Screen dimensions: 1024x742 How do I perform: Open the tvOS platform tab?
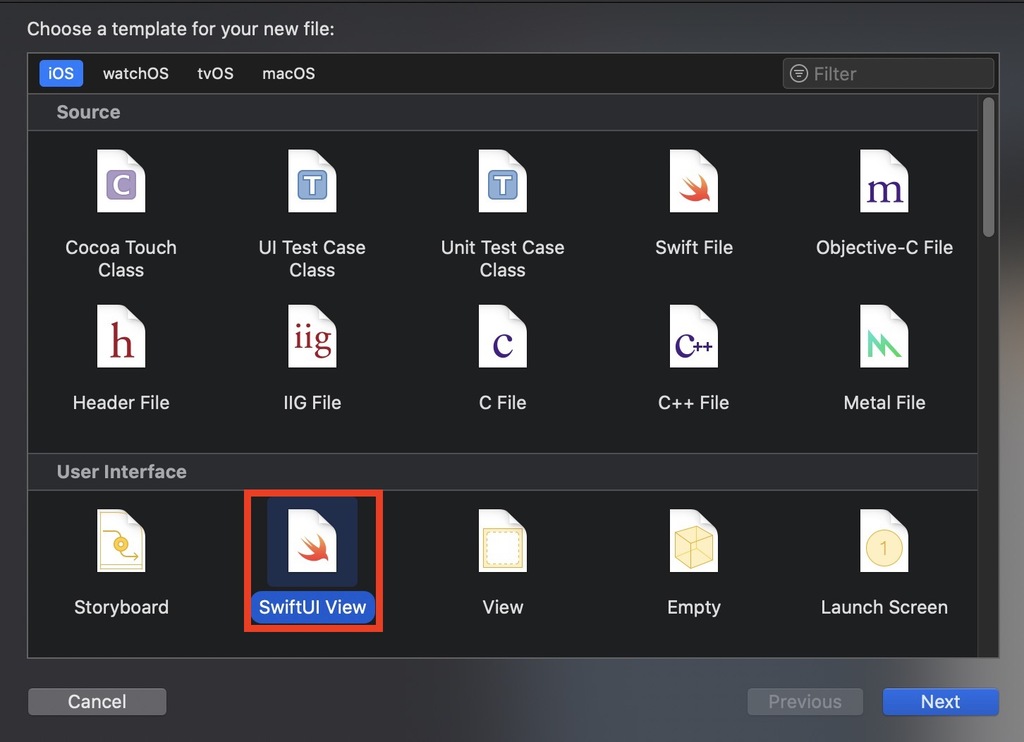(216, 73)
